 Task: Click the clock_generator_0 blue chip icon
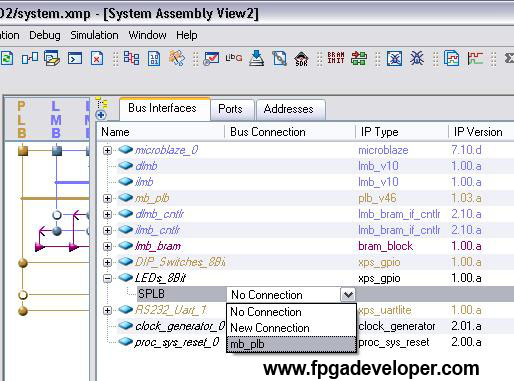point(125,326)
